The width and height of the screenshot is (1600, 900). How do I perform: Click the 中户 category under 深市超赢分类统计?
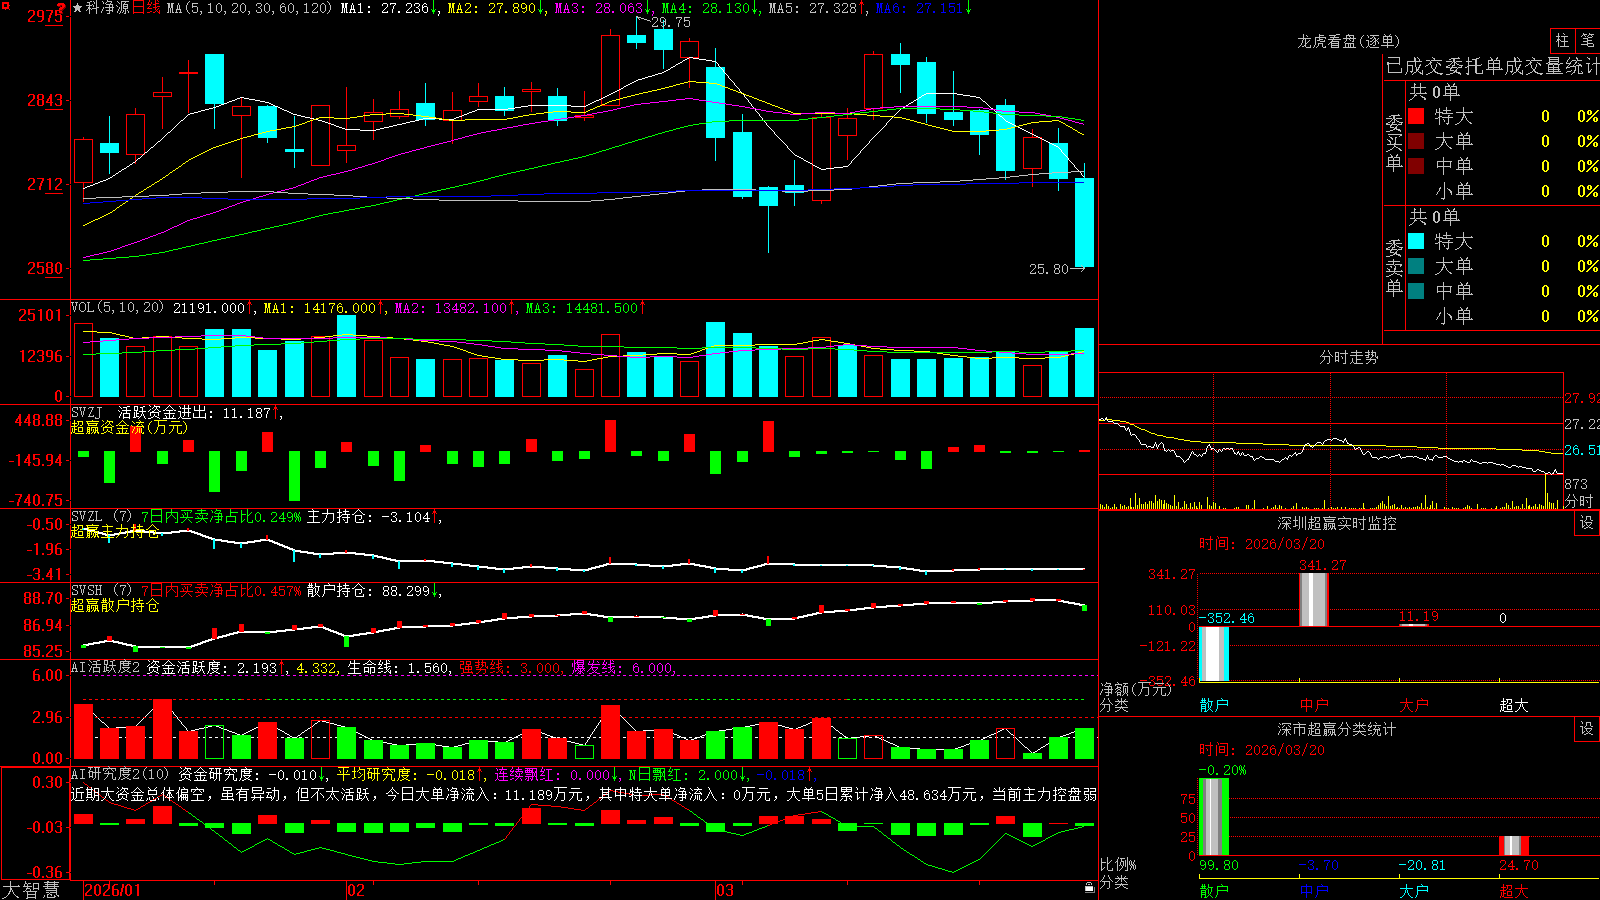(x=1314, y=891)
